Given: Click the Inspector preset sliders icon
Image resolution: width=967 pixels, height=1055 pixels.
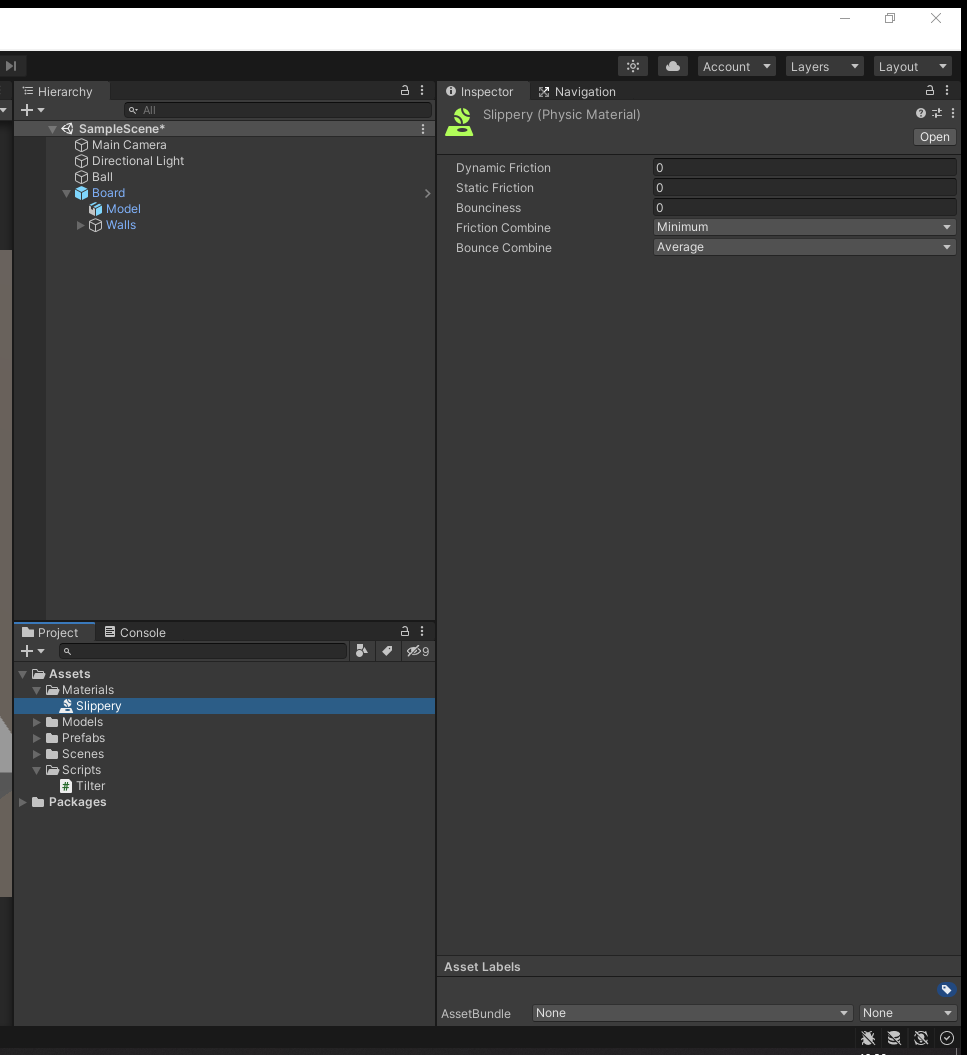Looking at the screenshot, I should pyautogui.click(x=937, y=114).
